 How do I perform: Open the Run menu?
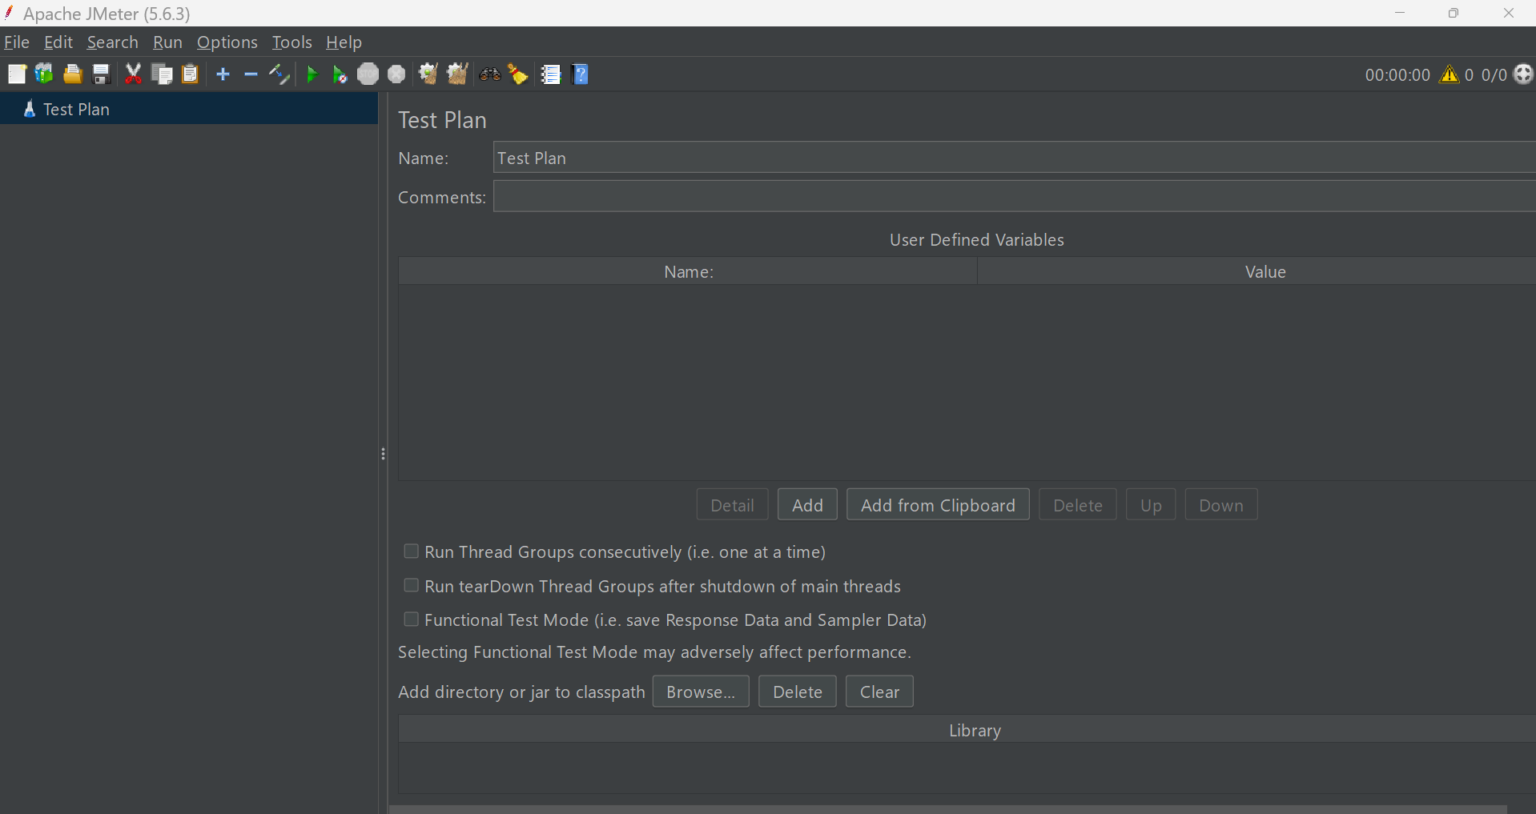pyautogui.click(x=167, y=42)
